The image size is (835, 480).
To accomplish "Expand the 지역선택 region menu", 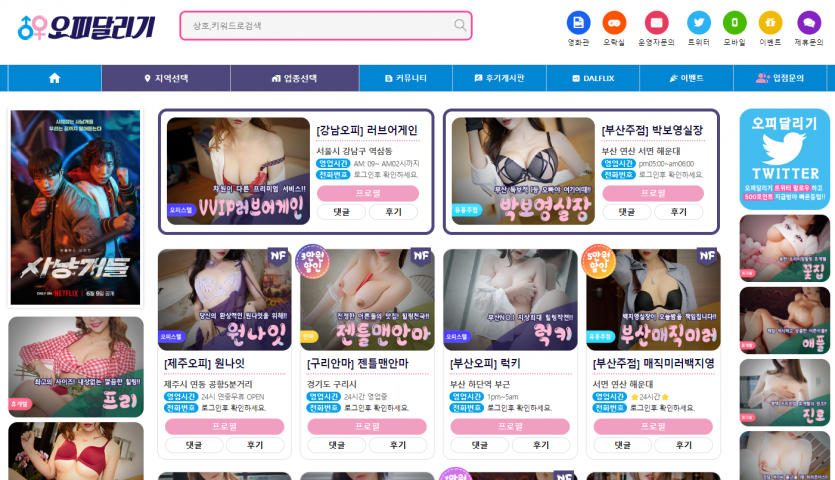I will pos(166,78).
